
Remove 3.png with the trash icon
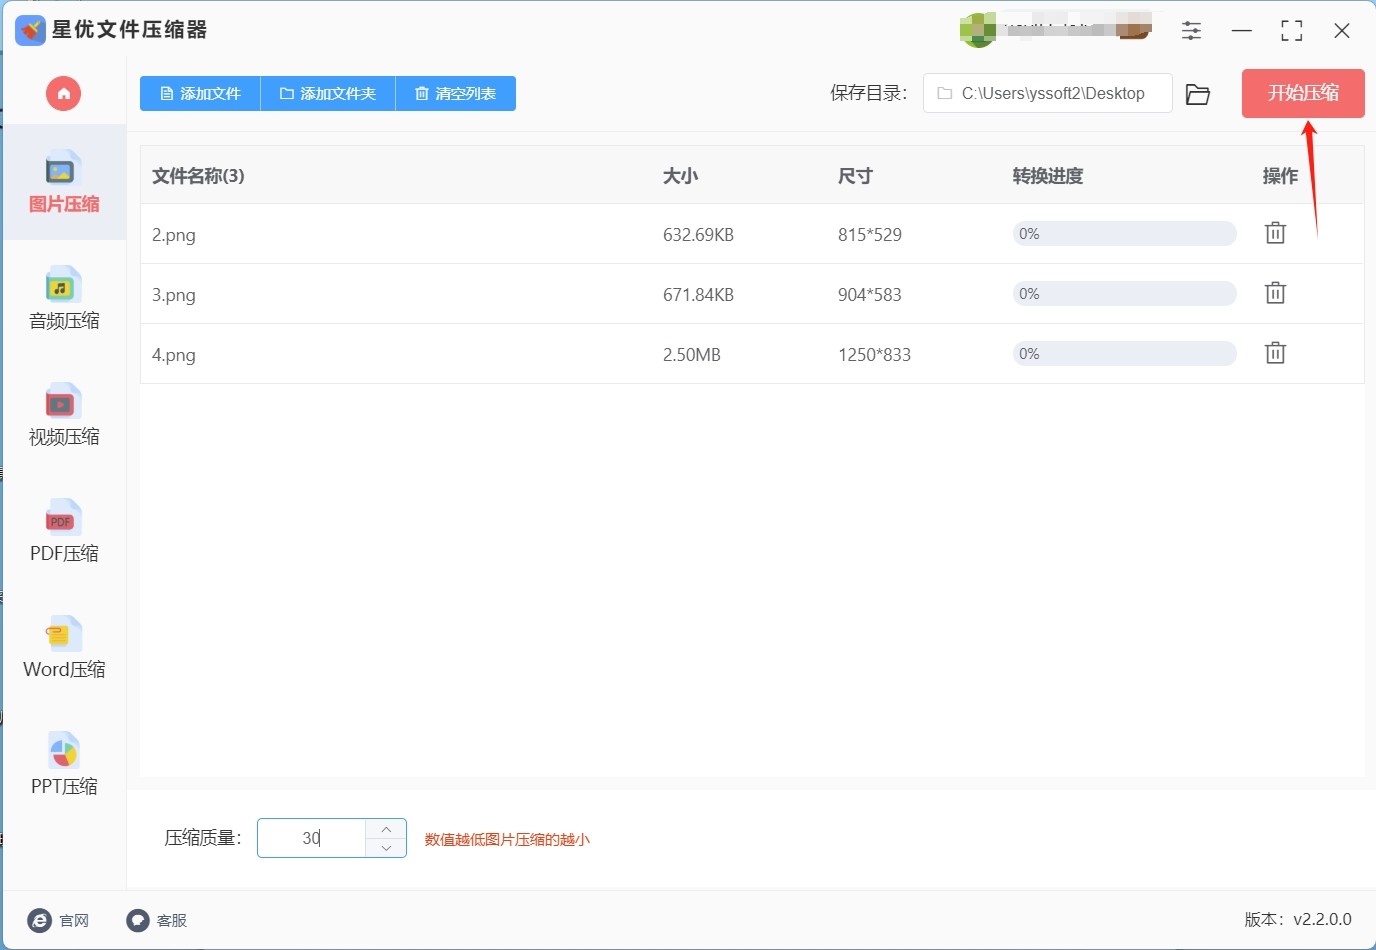(x=1275, y=293)
